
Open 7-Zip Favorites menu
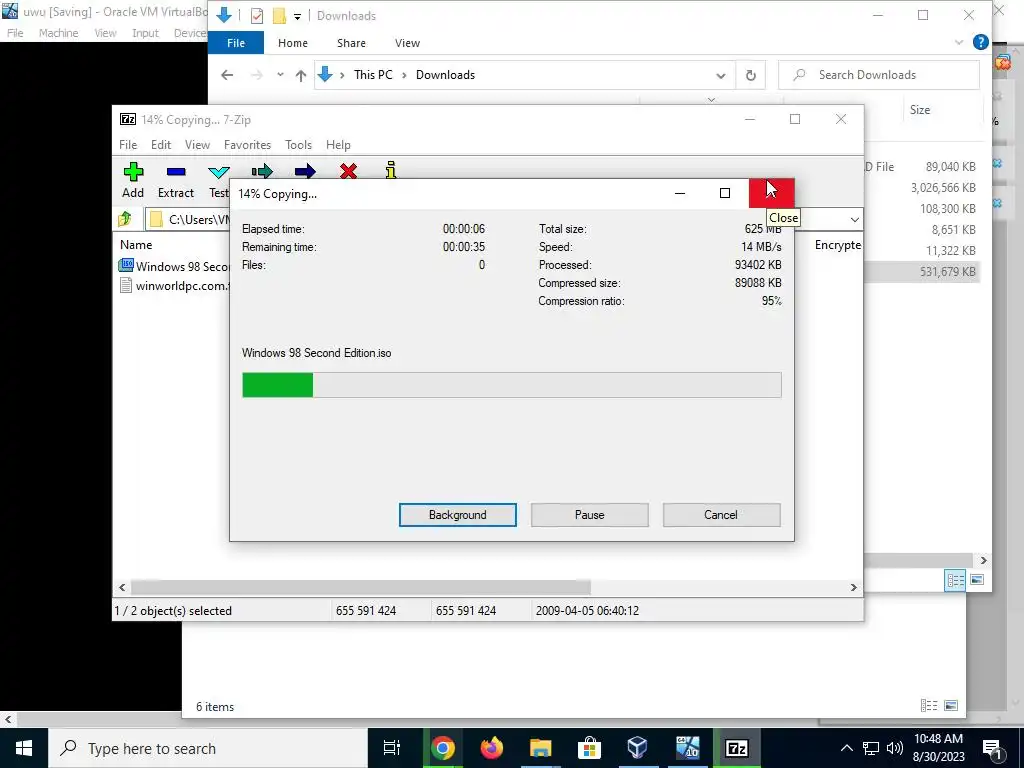[x=247, y=145]
